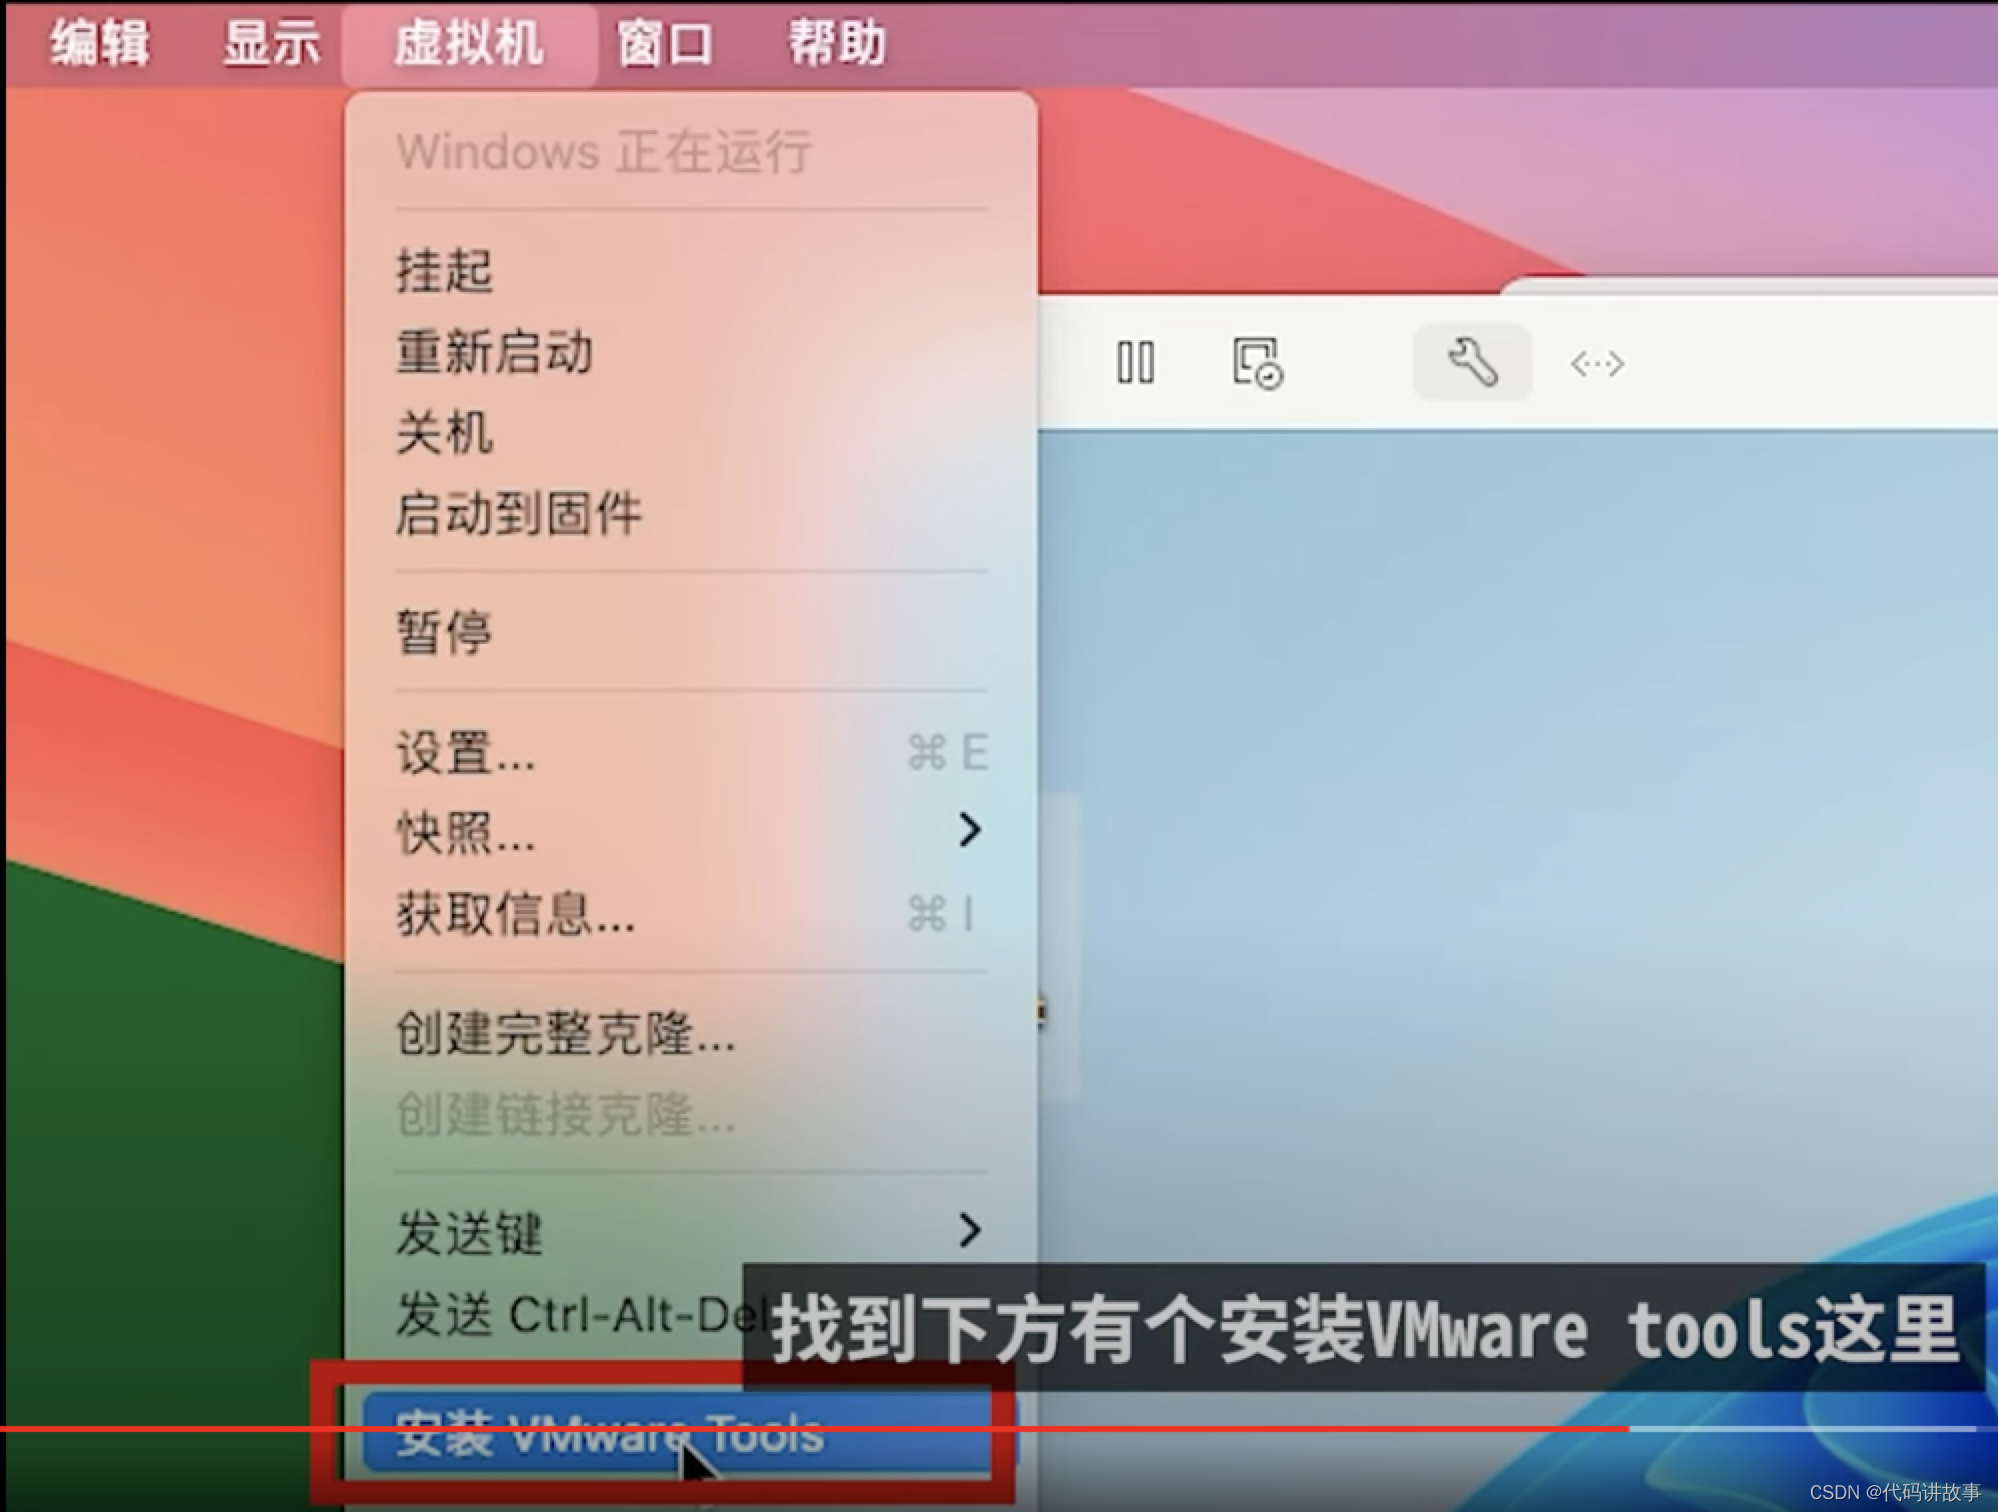Open the 帮助 menu
1998x1512 pixels.
[x=837, y=44]
